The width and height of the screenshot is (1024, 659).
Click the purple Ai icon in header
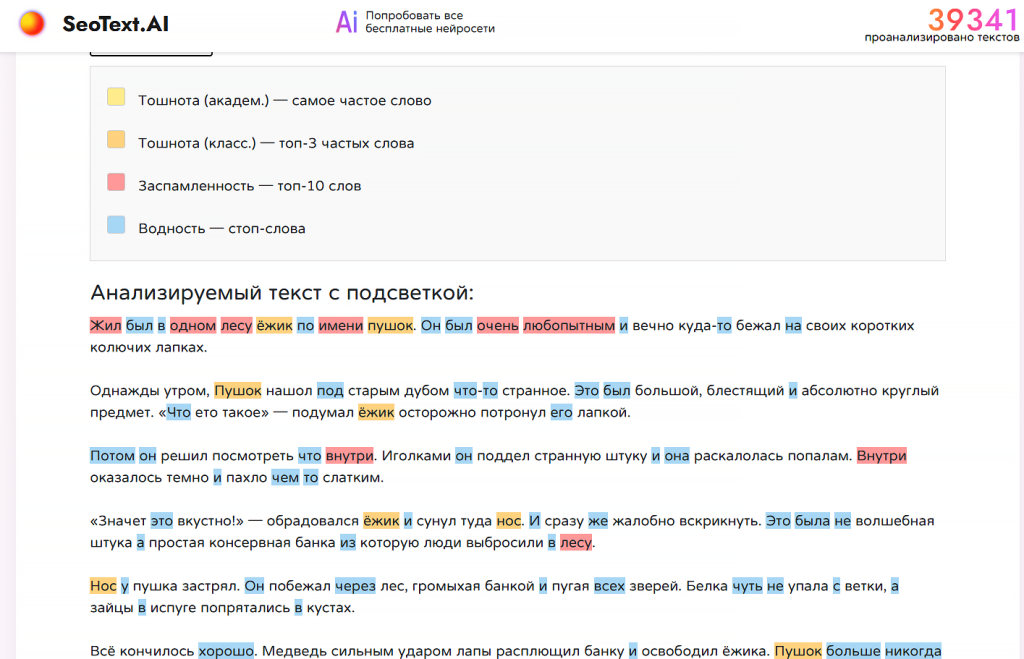(346, 23)
